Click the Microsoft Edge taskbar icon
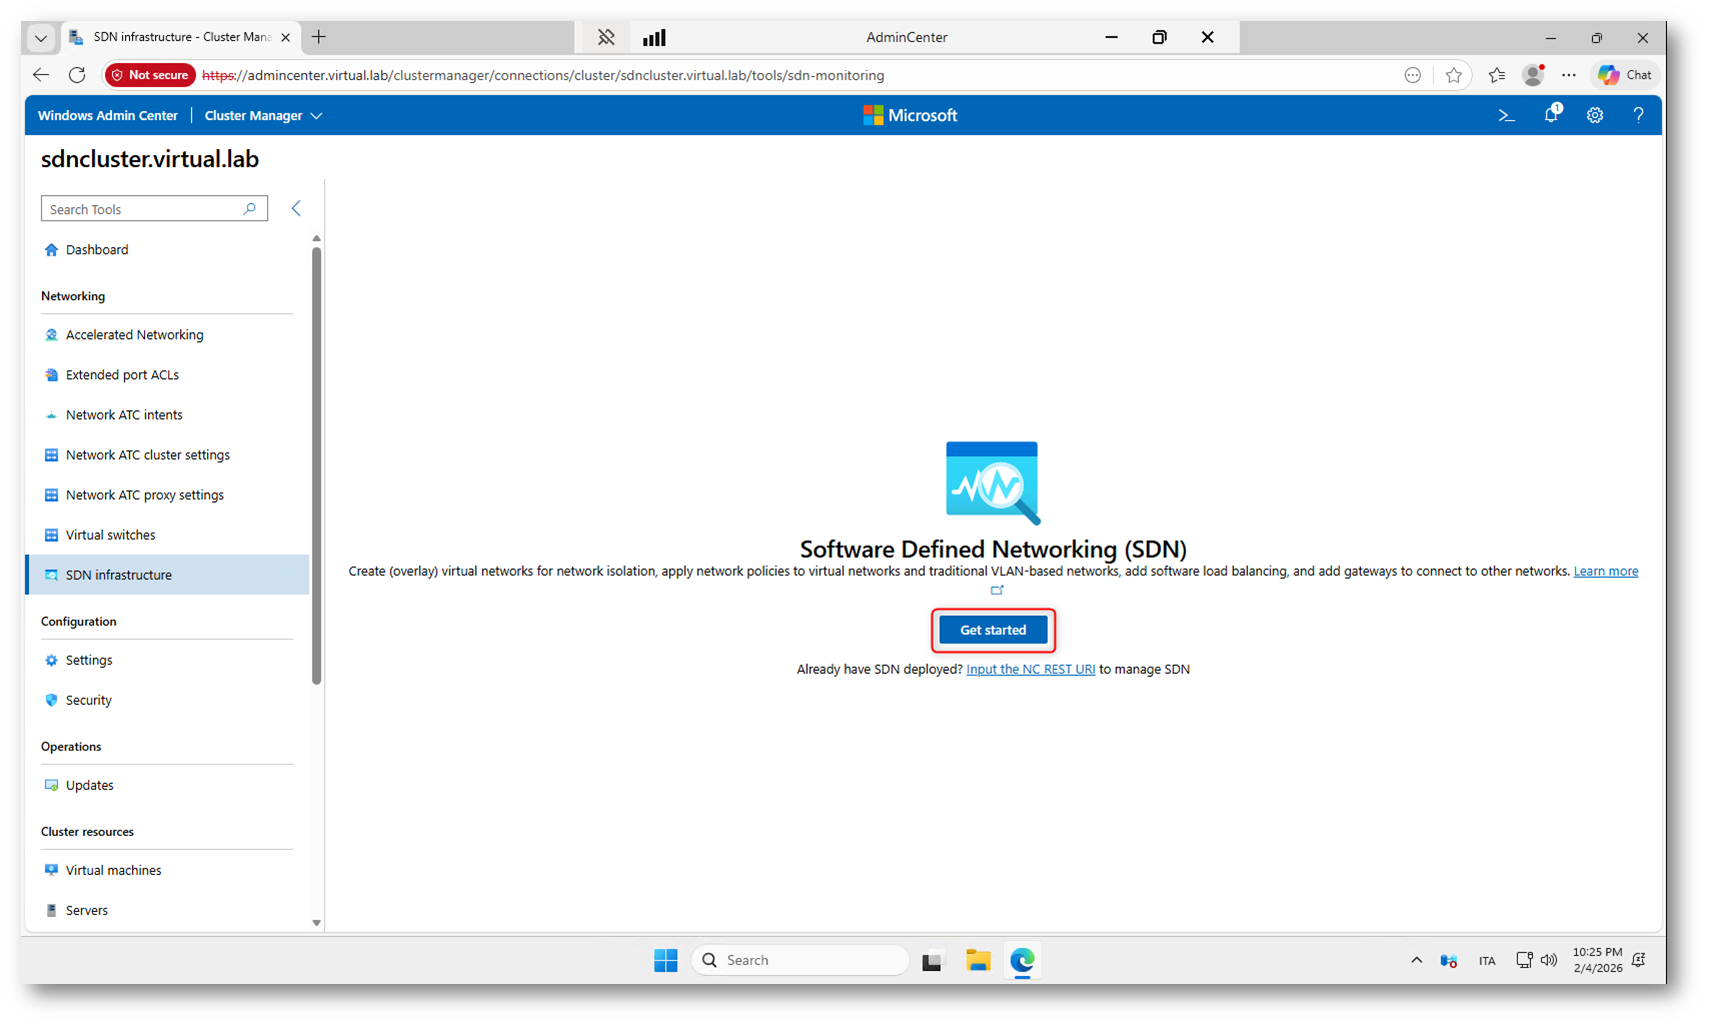The image size is (1709, 1026). (1022, 960)
